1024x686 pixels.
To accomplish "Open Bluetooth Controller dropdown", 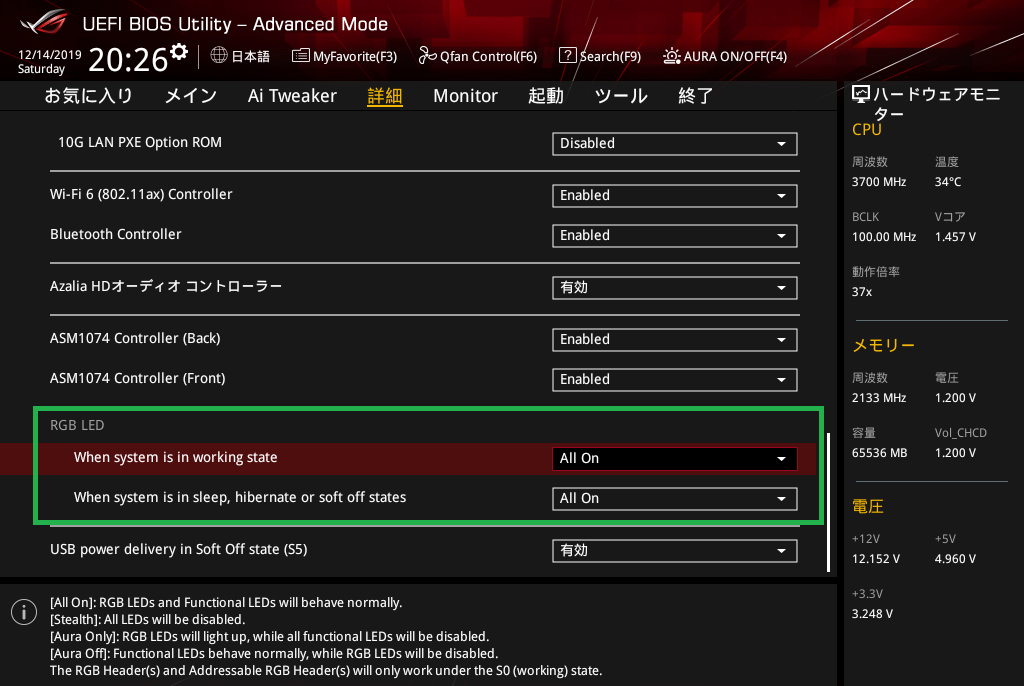I will click(x=675, y=236).
